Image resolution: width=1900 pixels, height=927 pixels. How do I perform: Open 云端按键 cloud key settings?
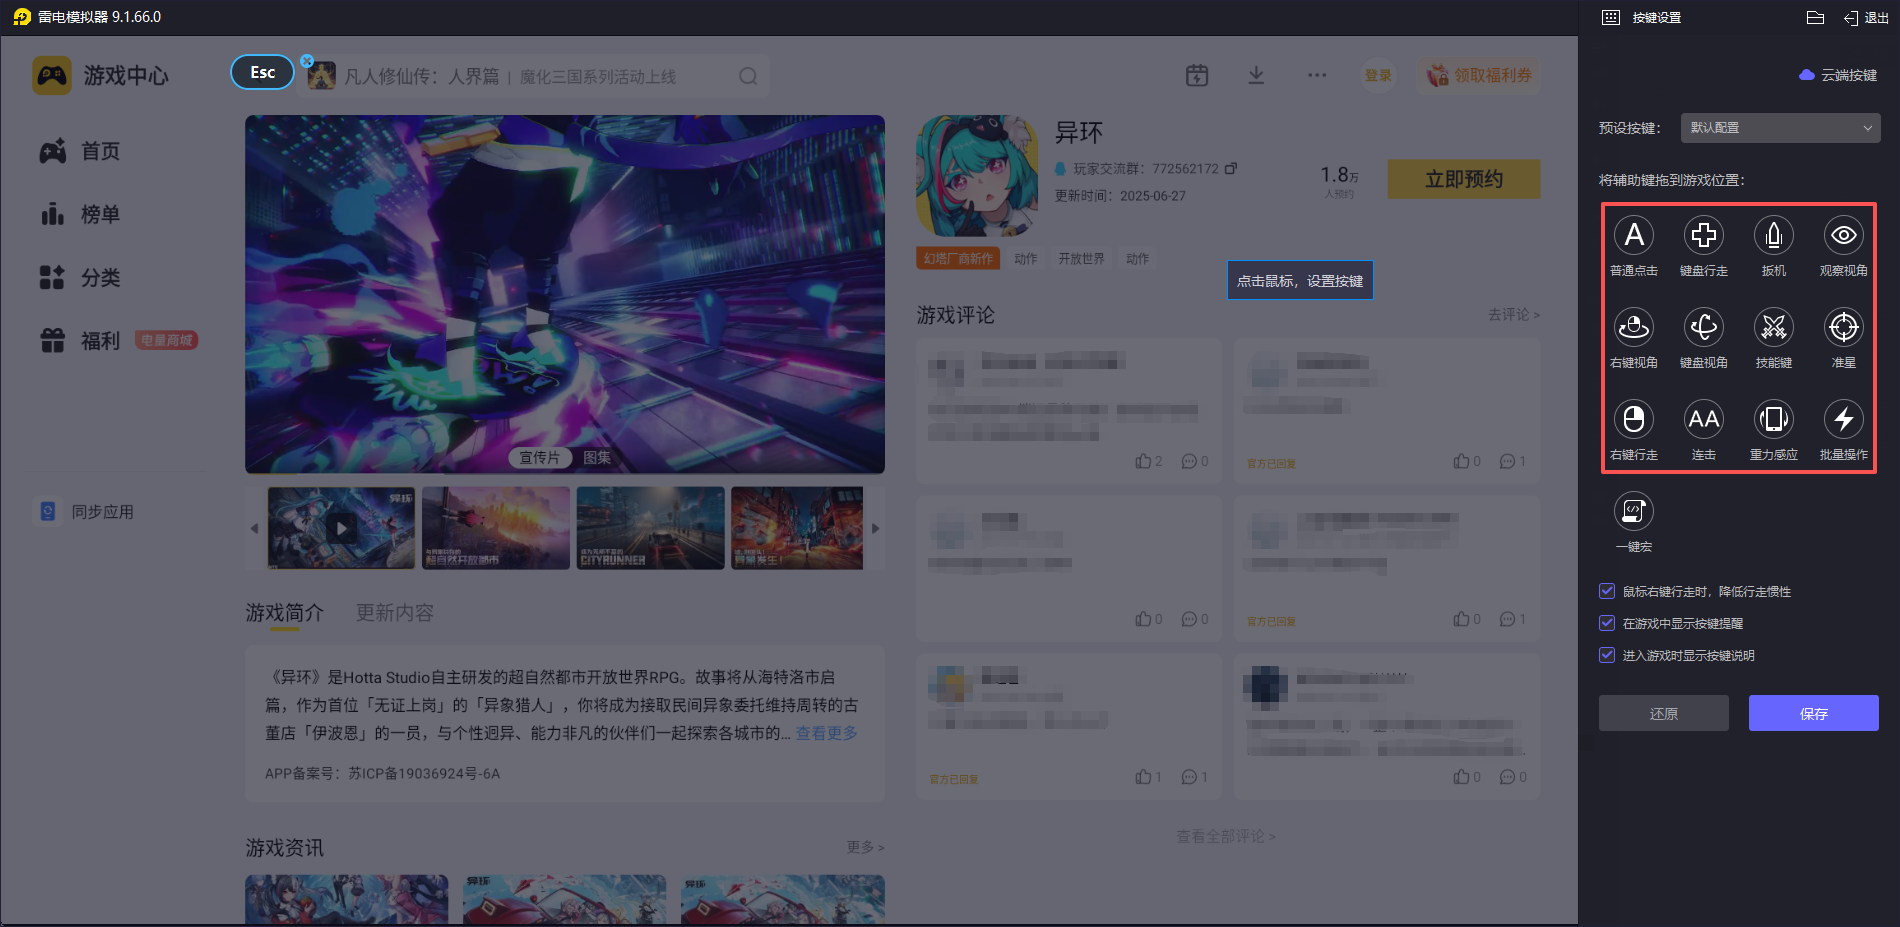point(1838,75)
